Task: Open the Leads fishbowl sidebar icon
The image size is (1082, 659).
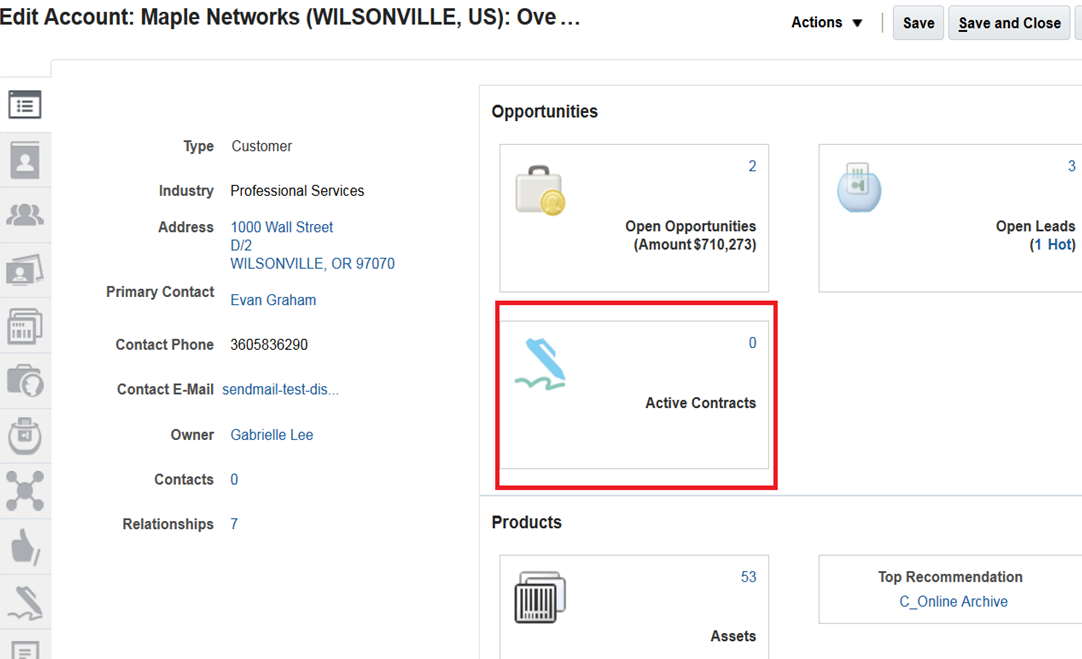Action: click(25, 436)
